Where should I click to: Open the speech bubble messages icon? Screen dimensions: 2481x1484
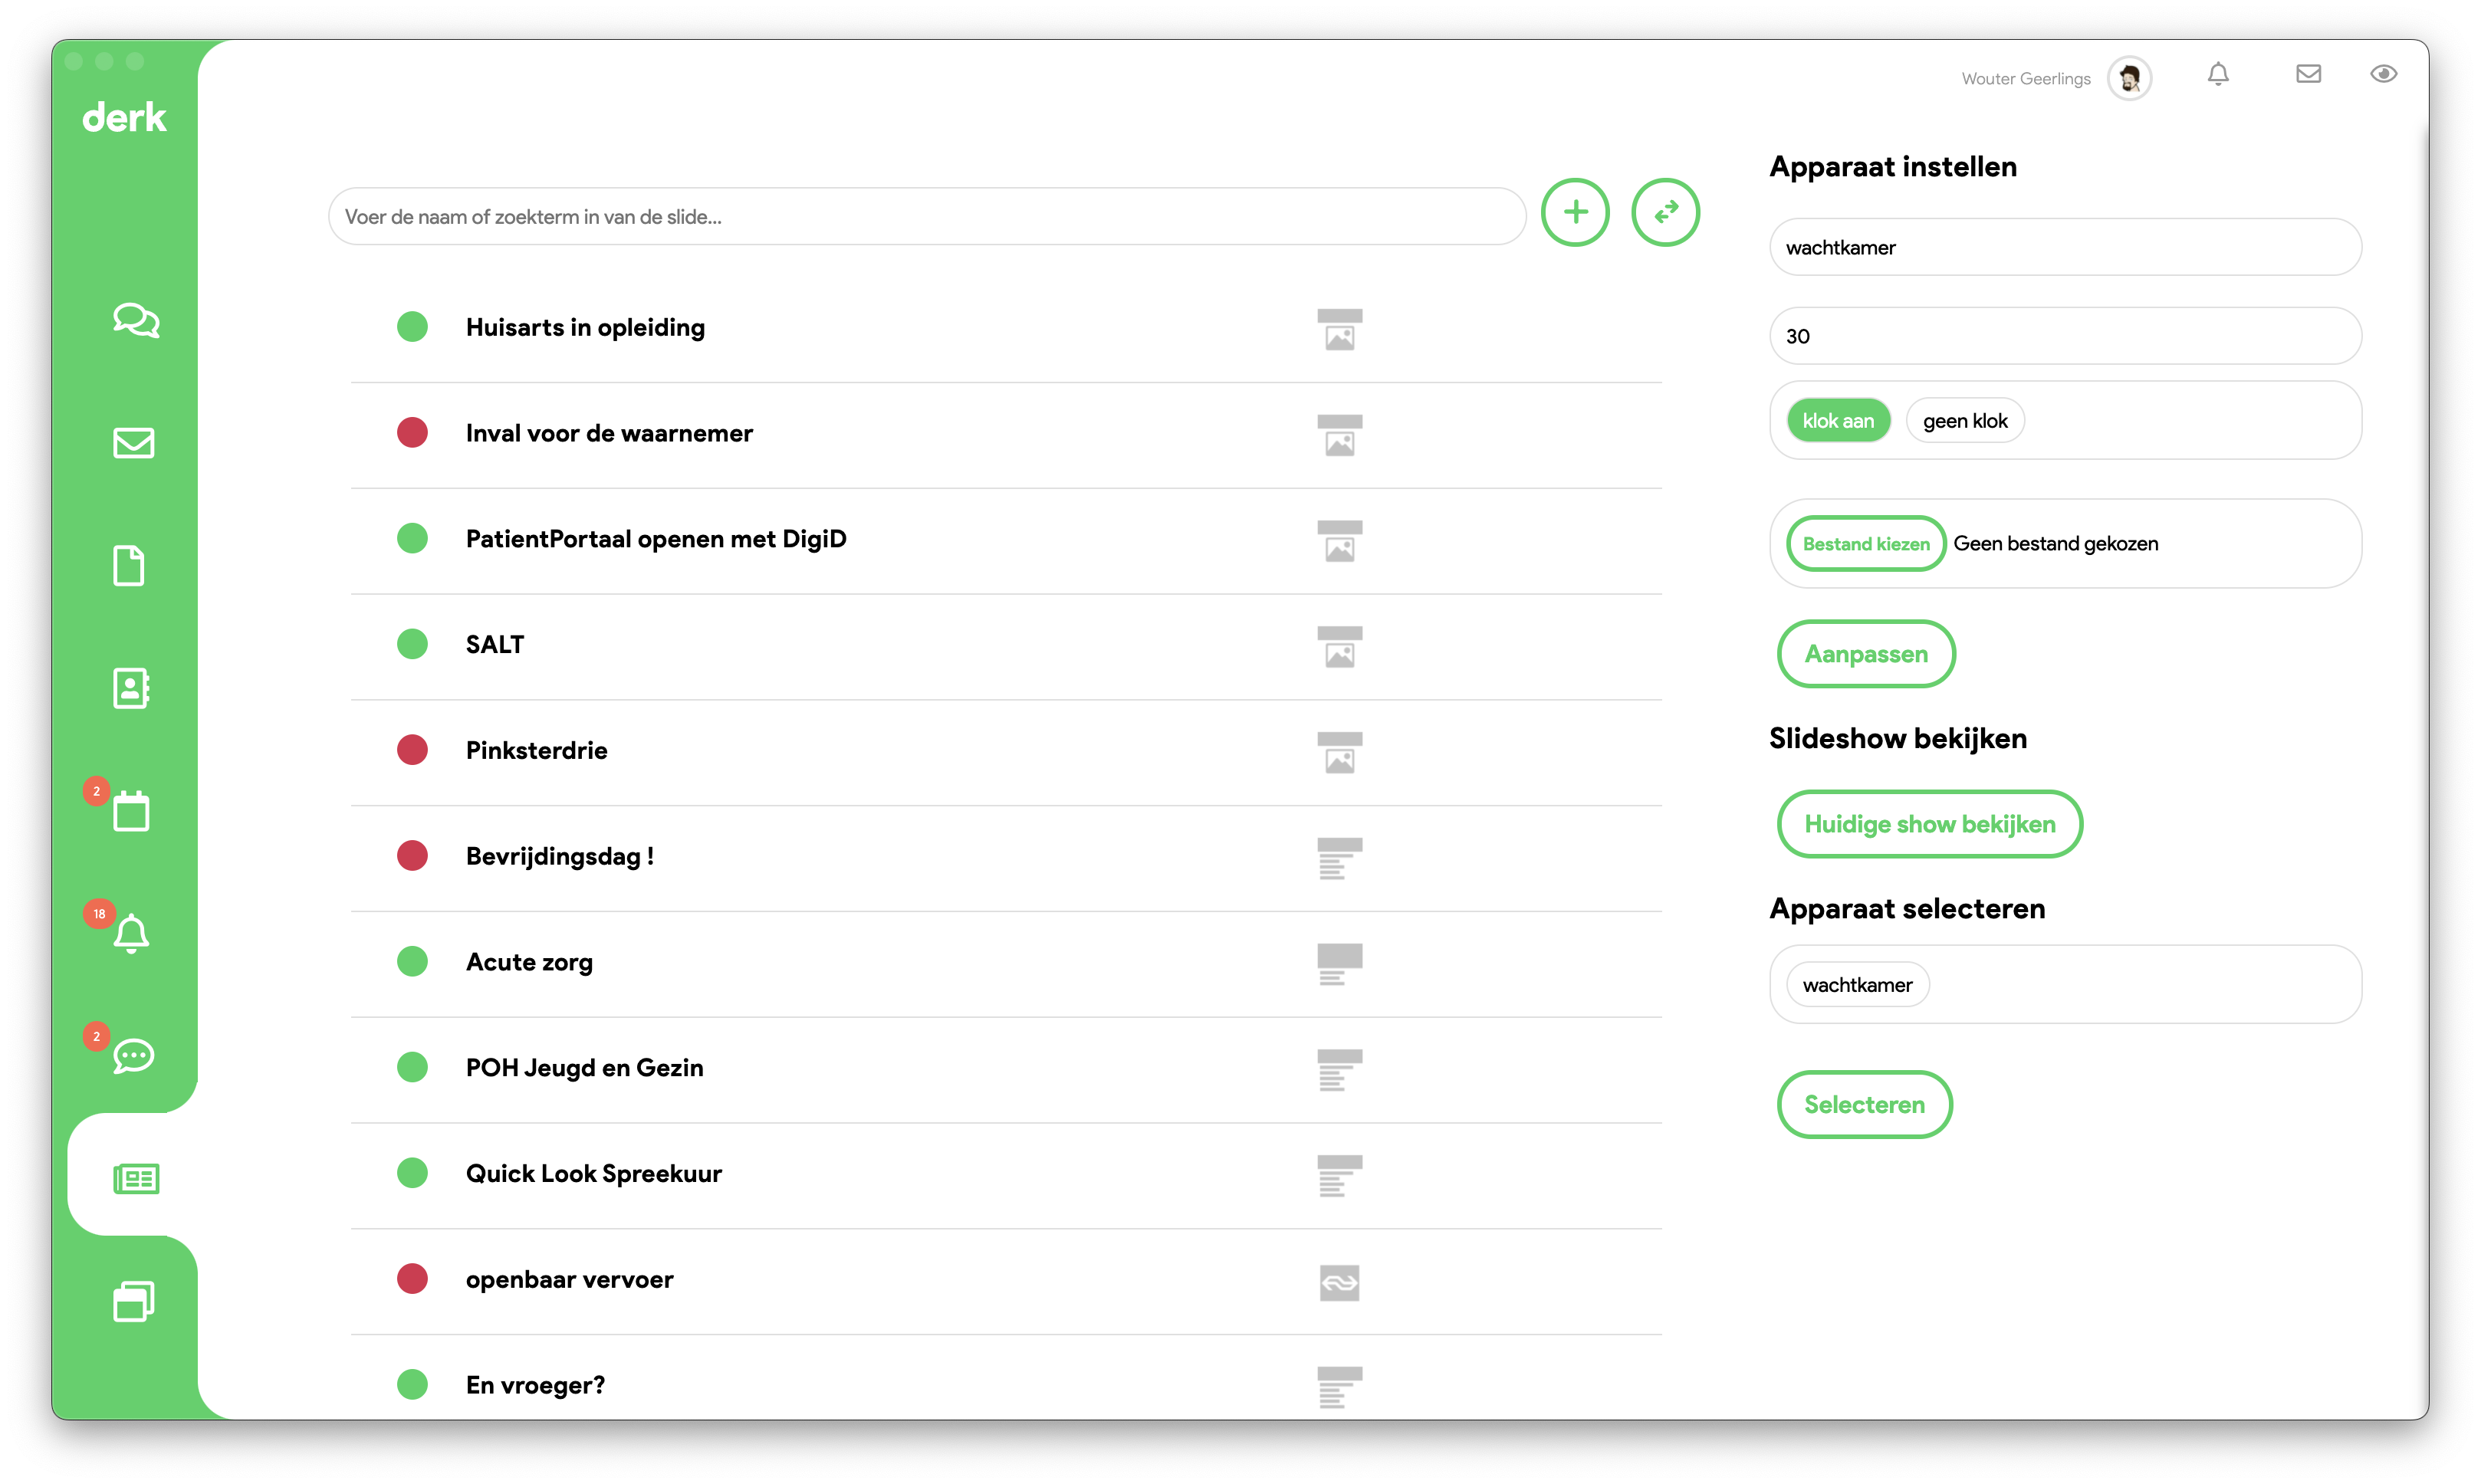(x=133, y=1056)
